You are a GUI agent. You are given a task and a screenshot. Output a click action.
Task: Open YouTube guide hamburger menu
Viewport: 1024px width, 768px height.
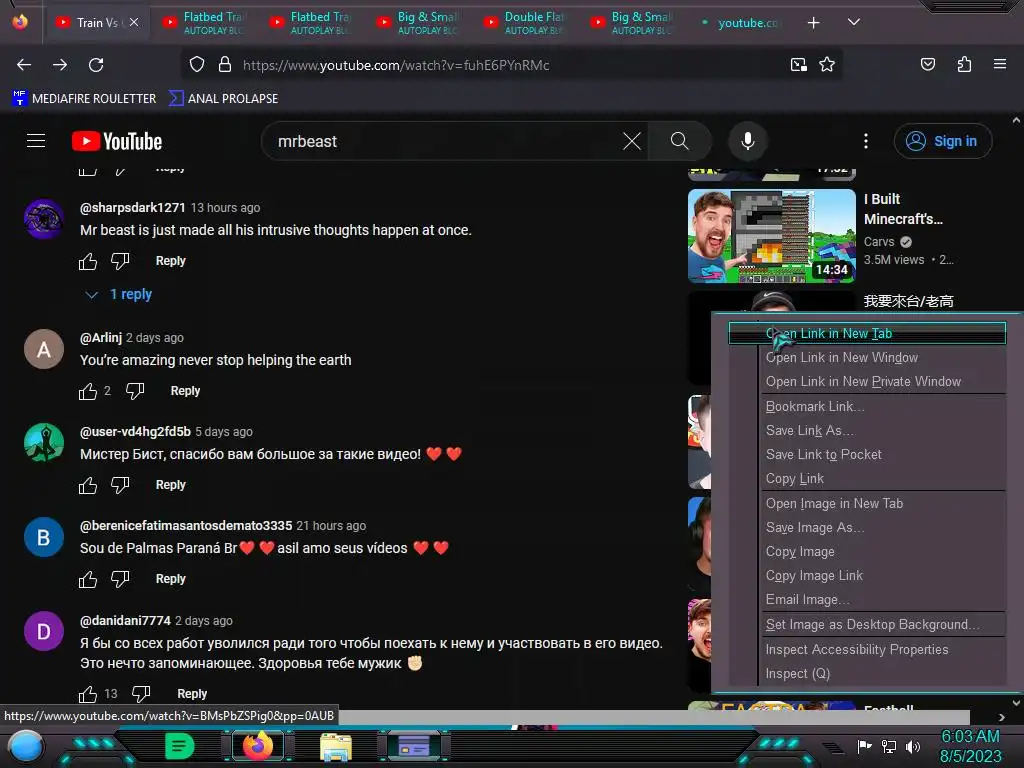[36, 141]
